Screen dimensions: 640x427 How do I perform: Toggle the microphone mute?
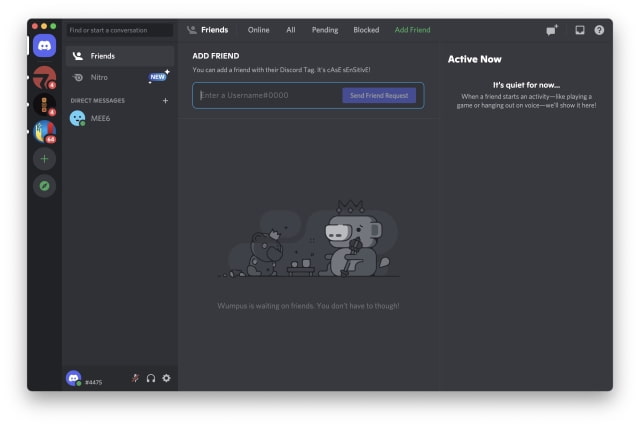coord(135,378)
